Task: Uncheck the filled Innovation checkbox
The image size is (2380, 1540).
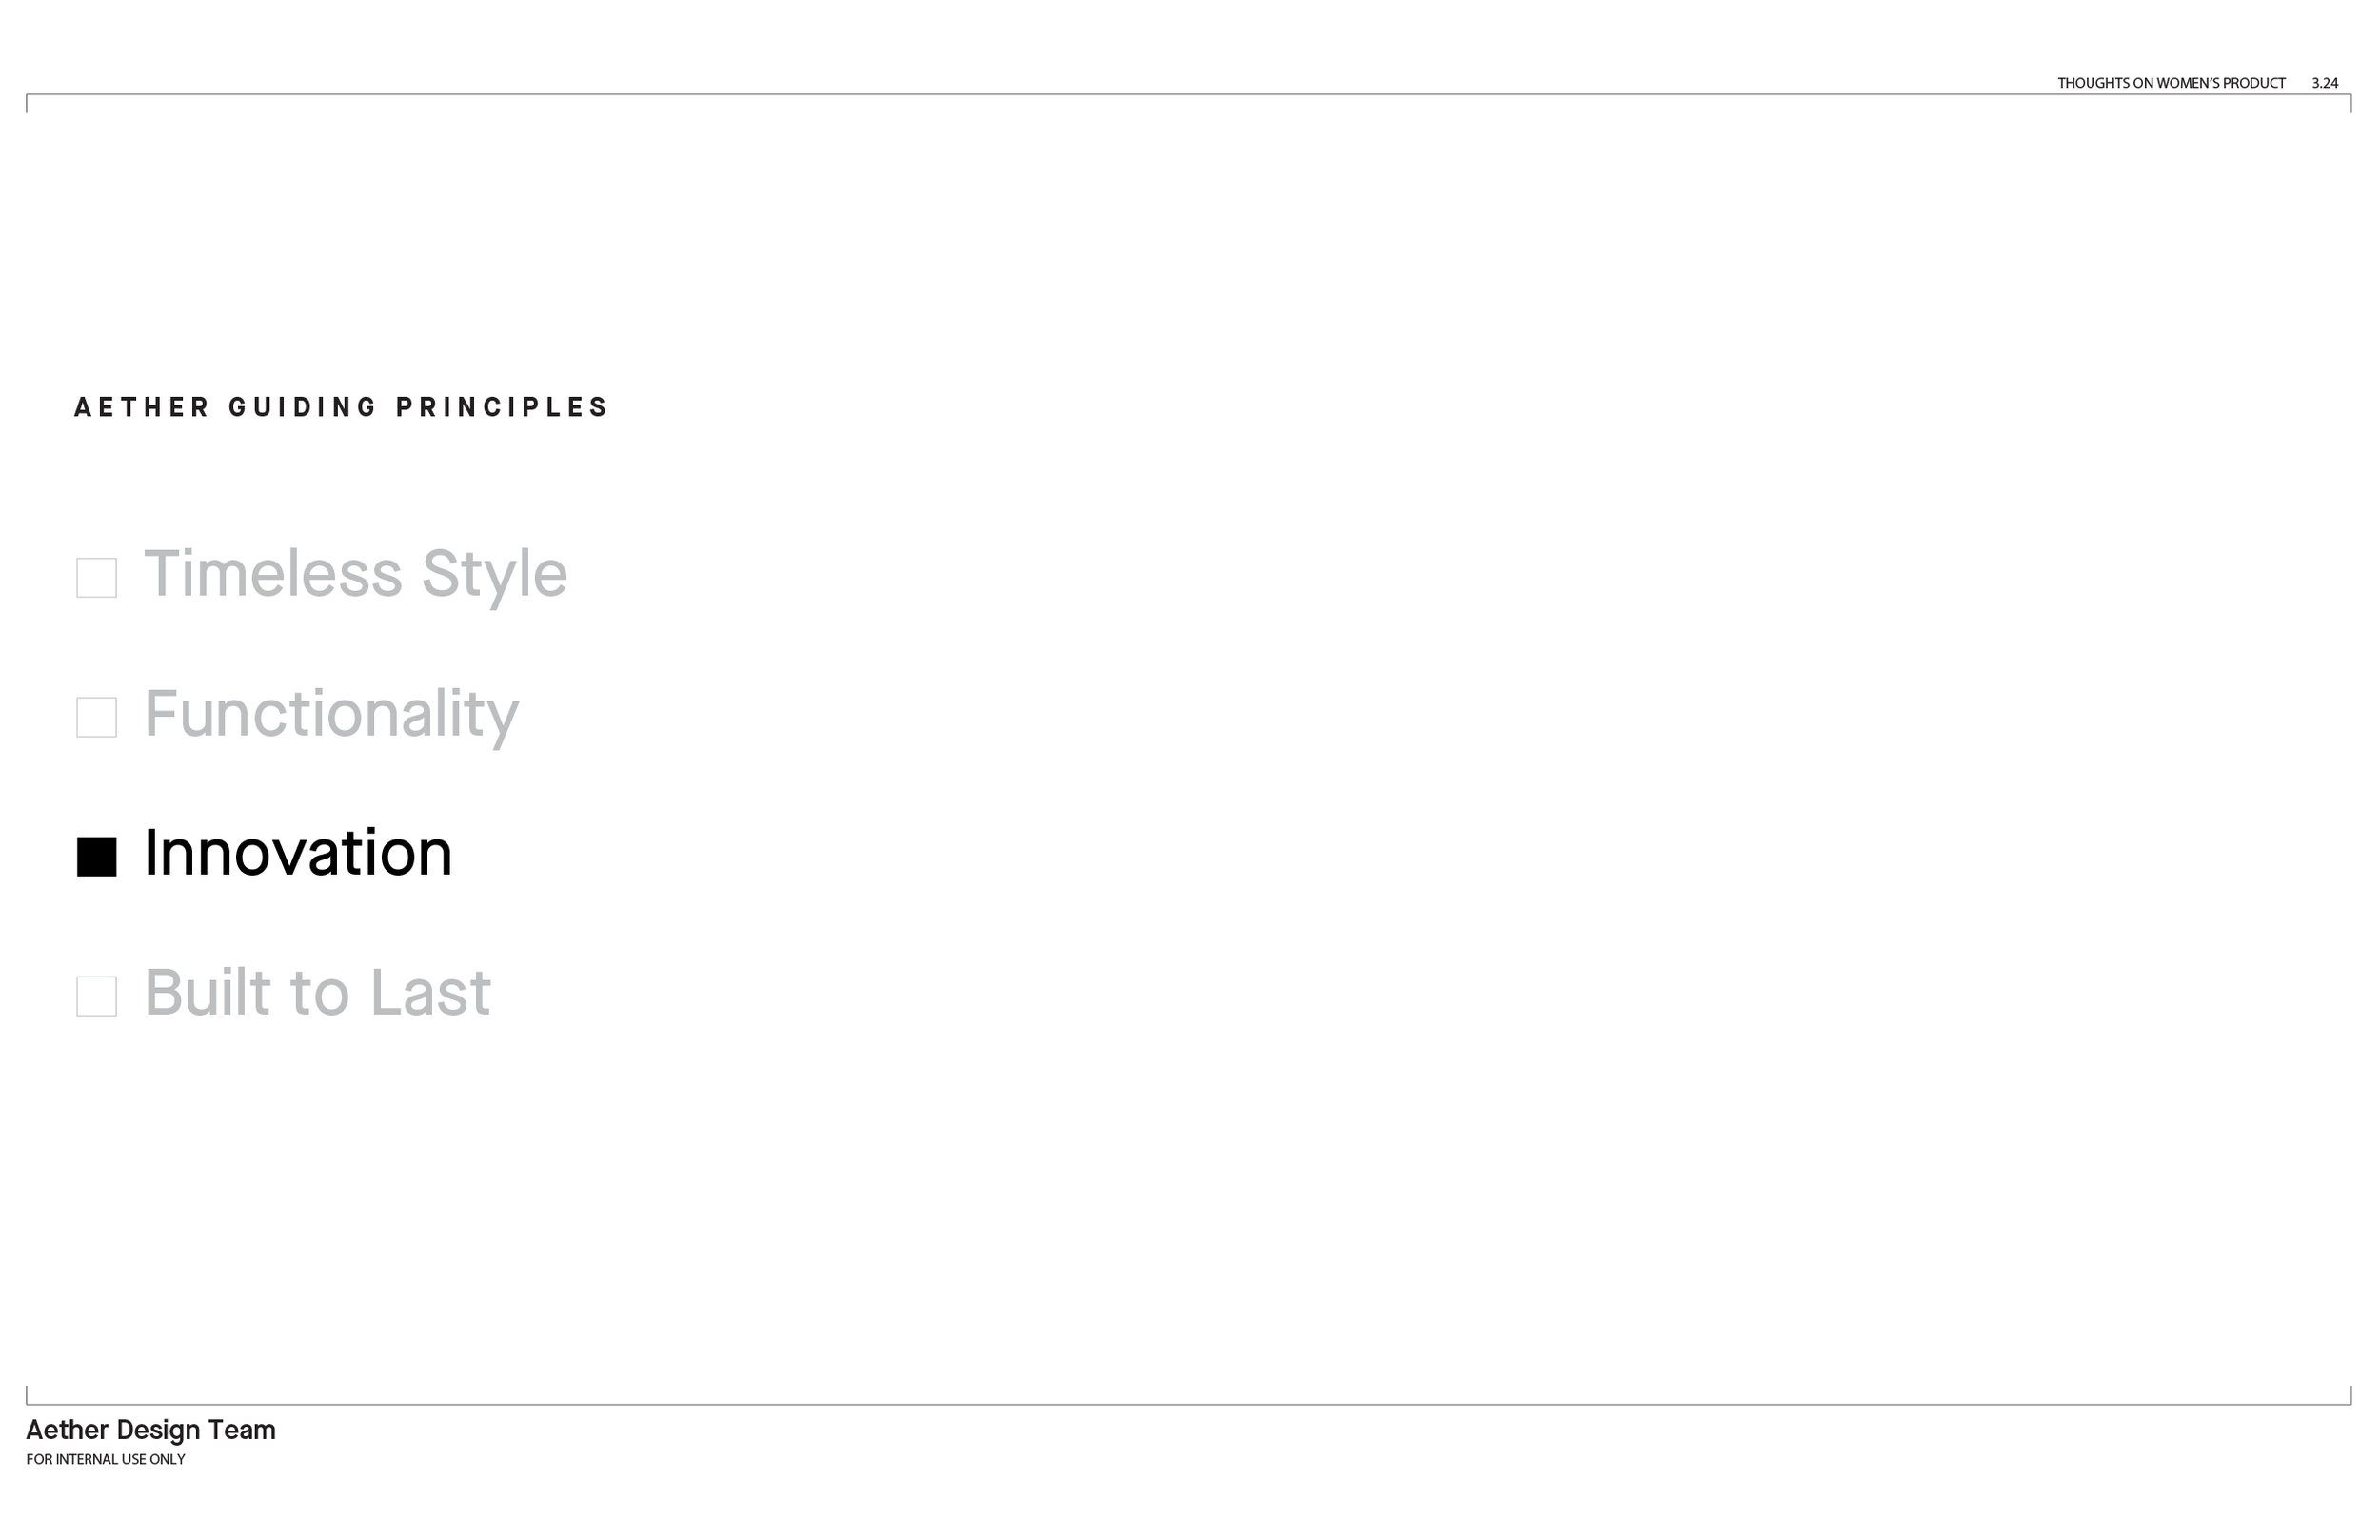Action: pos(97,857)
